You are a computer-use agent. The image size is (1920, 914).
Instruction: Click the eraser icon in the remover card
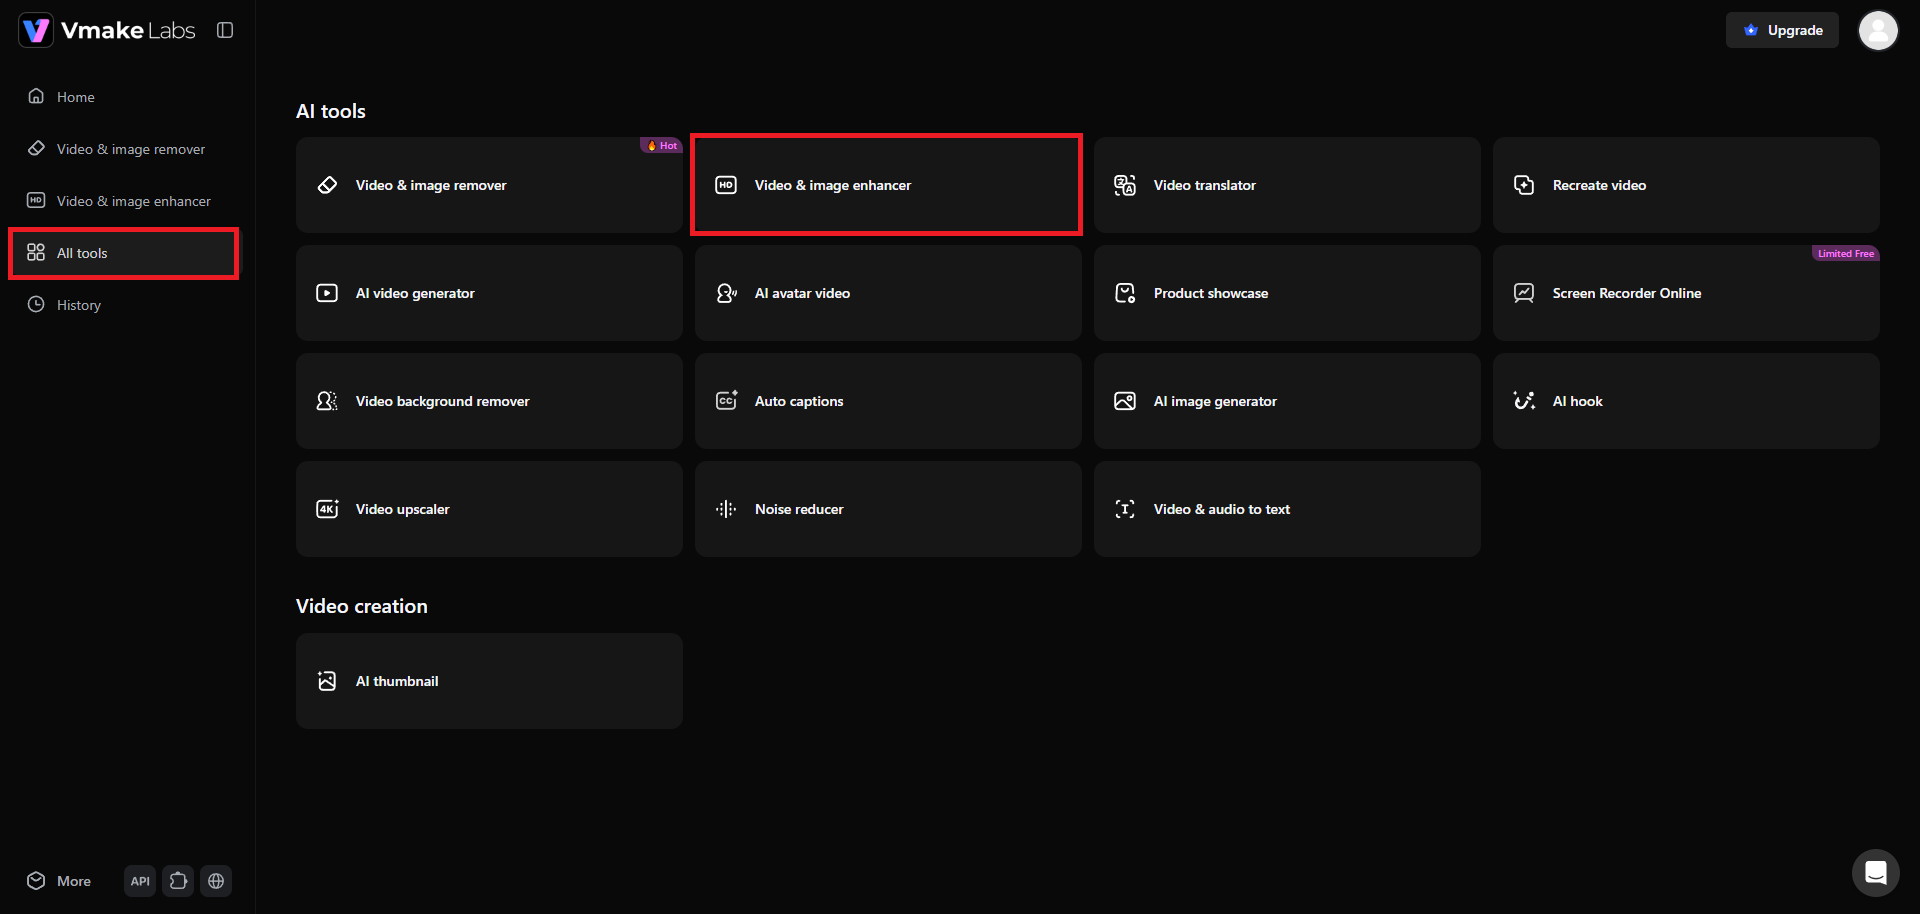[x=327, y=185]
